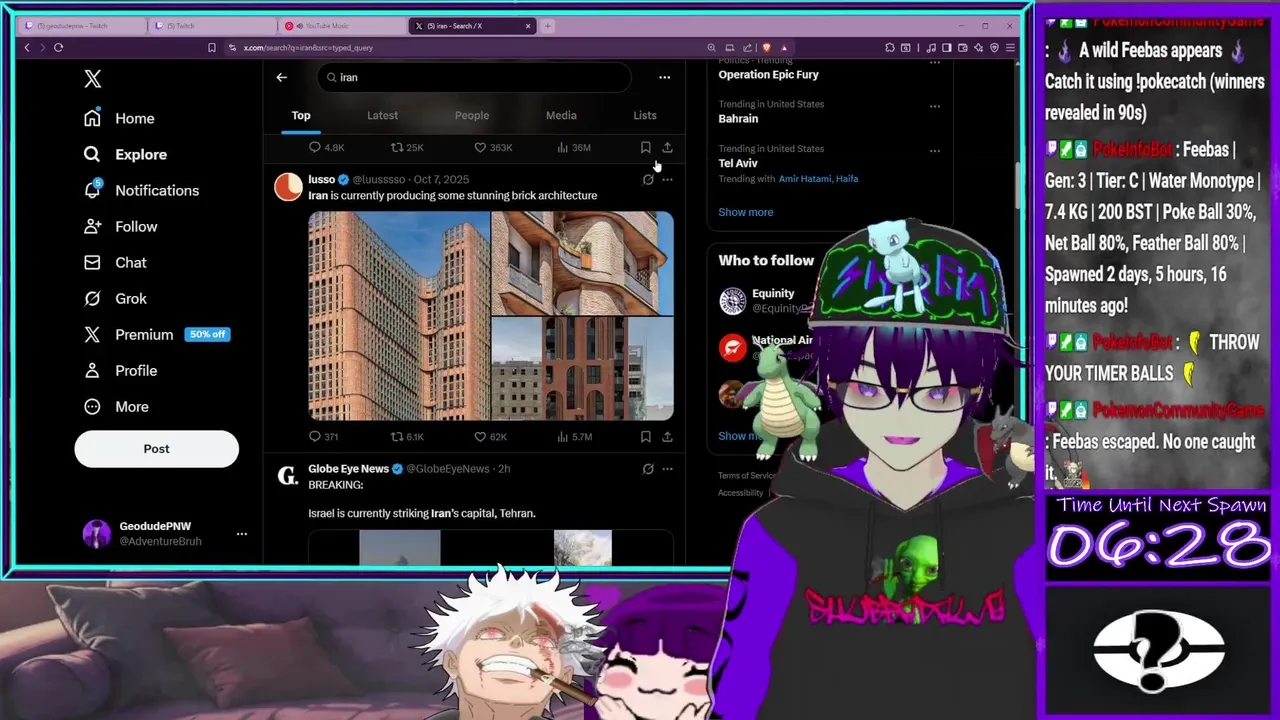The height and width of the screenshot is (720, 1280).
Task: Switch to the Media tab
Action: [561, 115]
